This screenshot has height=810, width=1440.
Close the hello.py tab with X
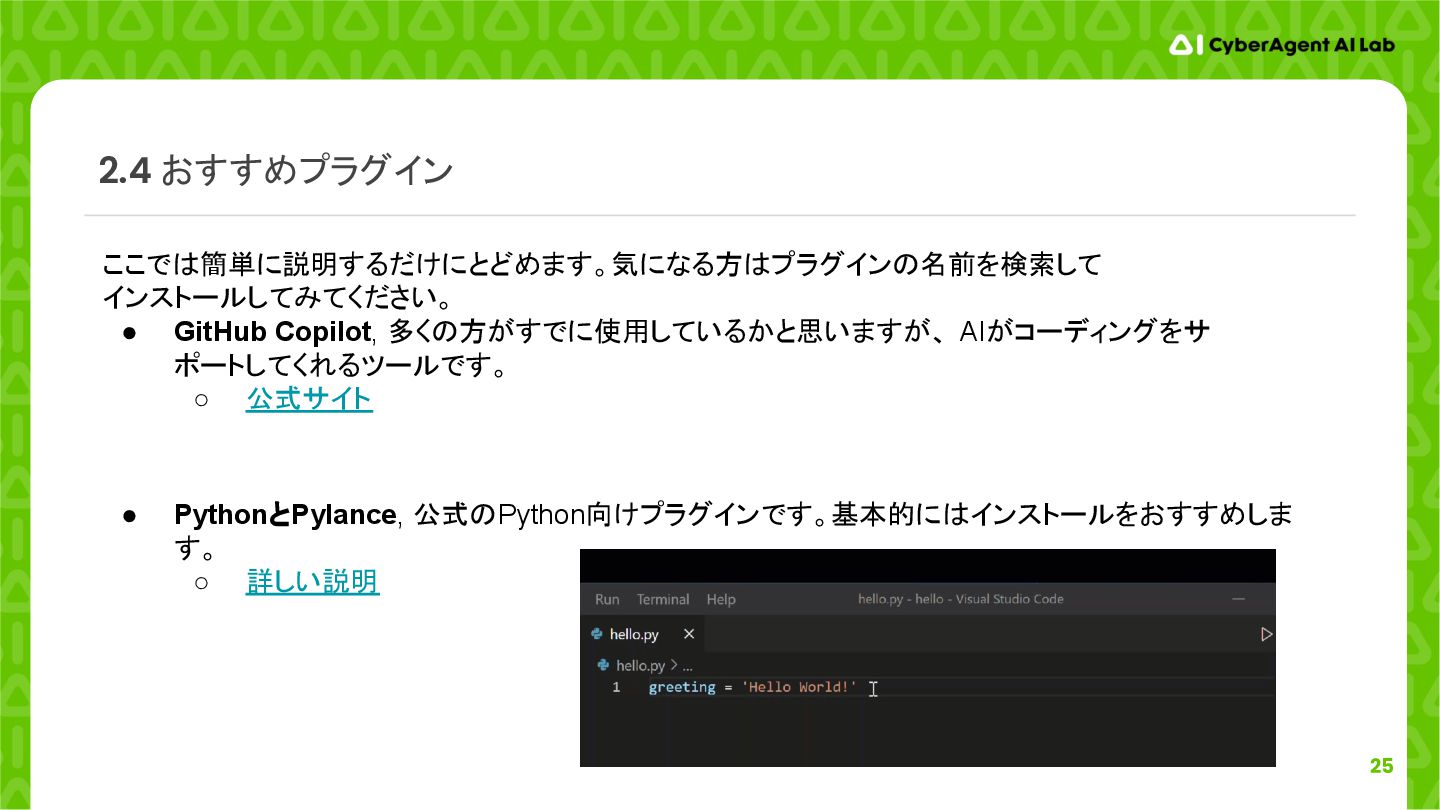[689, 634]
